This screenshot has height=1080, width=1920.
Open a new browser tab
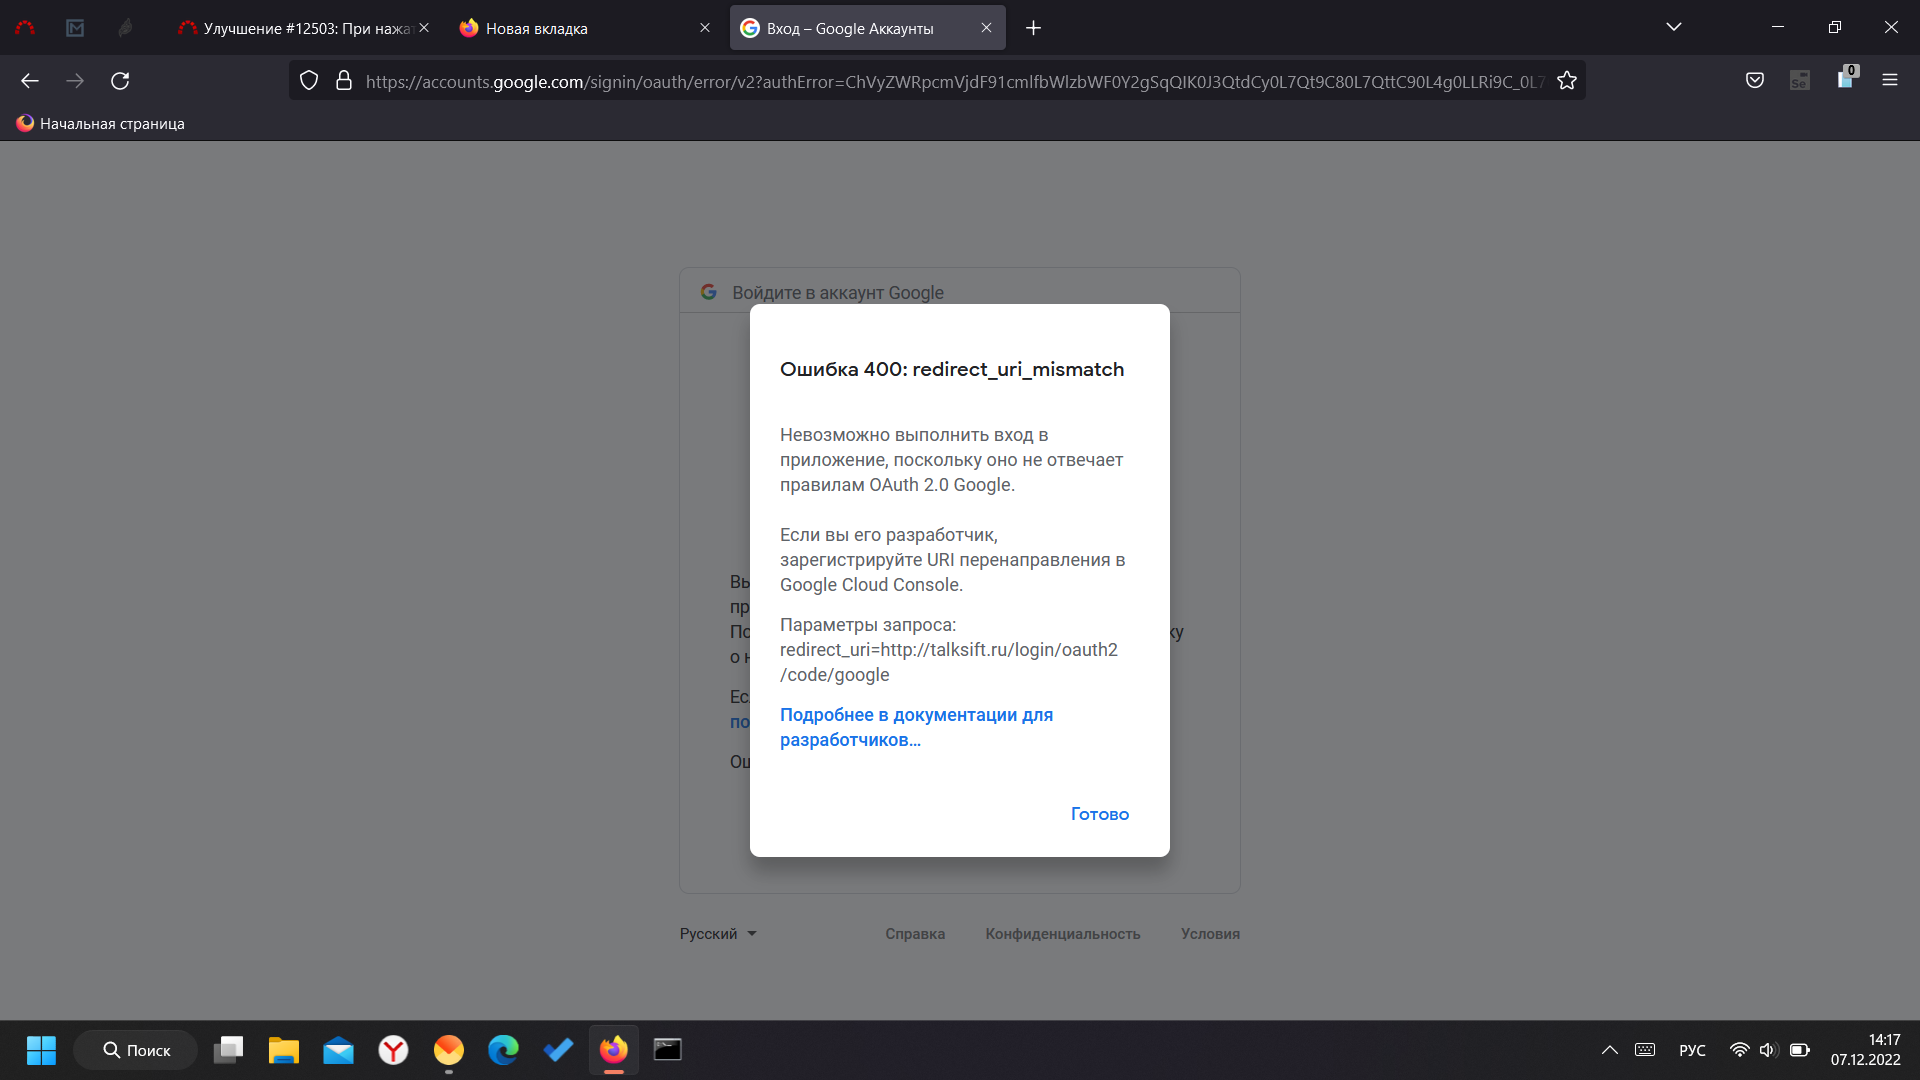pyautogui.click(x=1034, y=28)
